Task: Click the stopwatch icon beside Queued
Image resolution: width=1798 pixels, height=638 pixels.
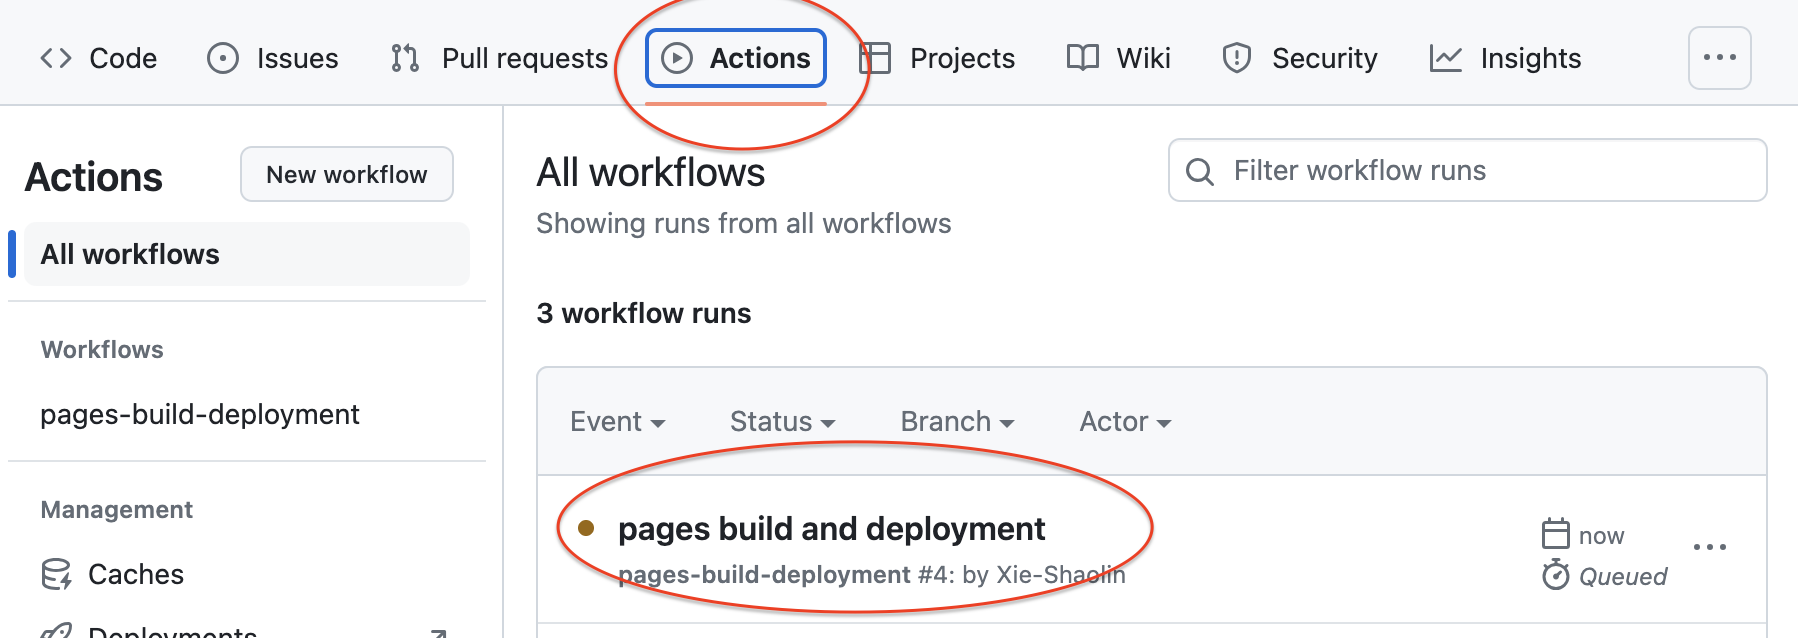Action: [x=1556, y=575]
